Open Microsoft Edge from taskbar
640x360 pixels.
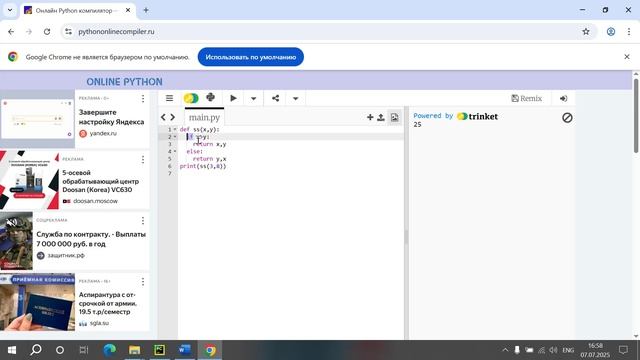109,350
